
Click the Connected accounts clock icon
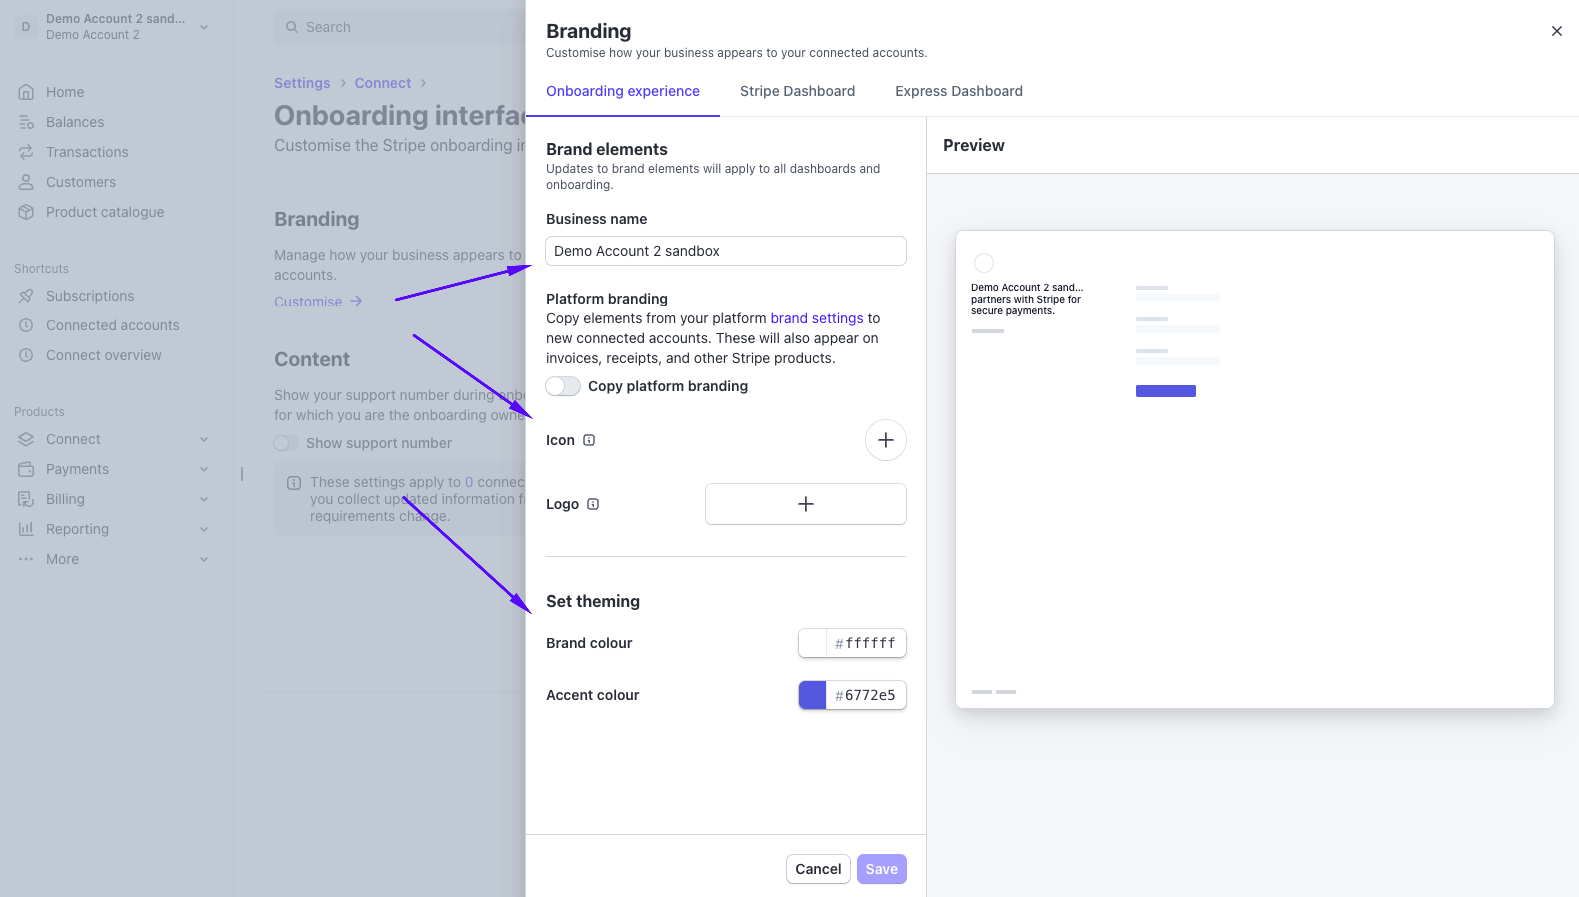pos(26,325)
